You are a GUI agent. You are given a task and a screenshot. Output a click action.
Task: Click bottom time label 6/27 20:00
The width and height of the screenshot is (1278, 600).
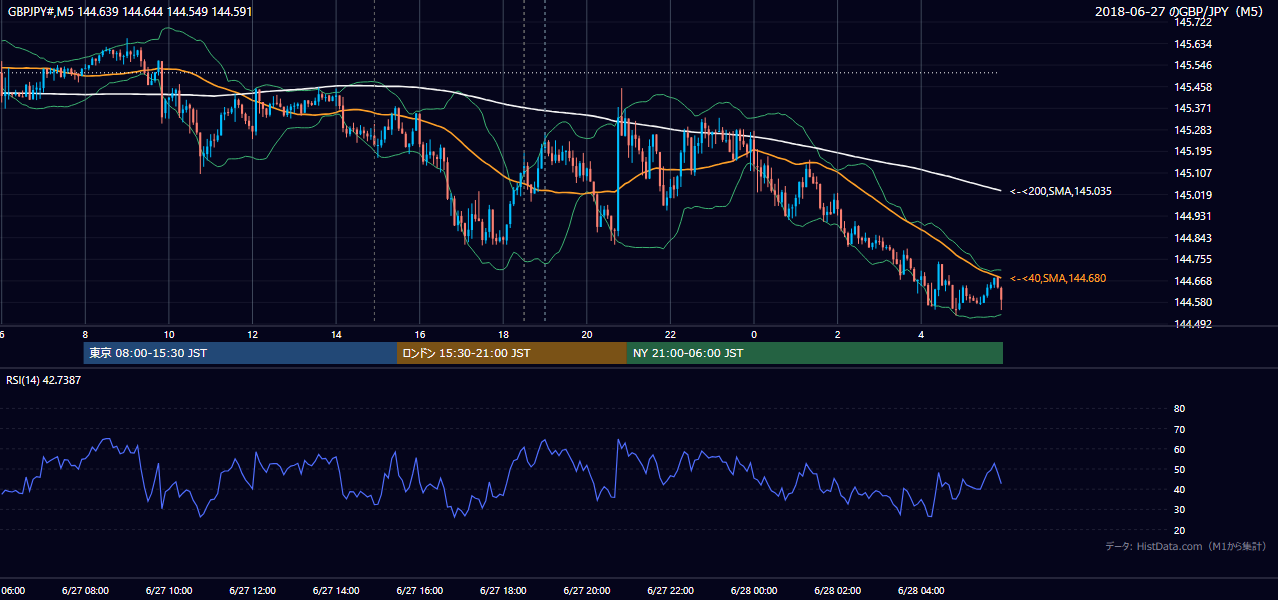[x=586, y=591]
